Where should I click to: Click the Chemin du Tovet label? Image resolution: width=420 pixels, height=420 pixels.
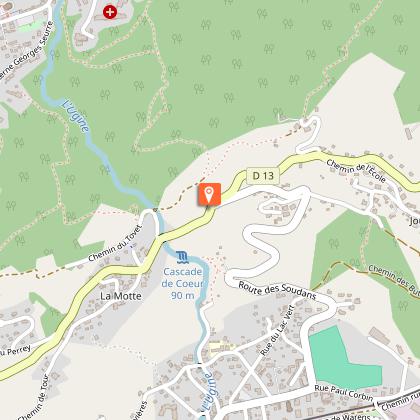(x=115, y=244)
